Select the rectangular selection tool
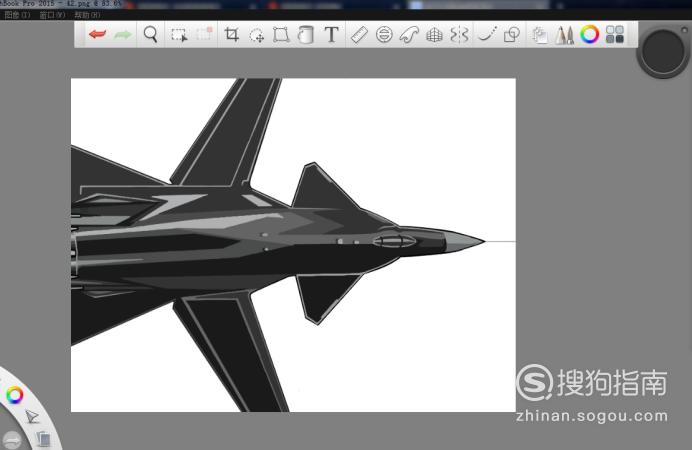The height and width of the screenshot is (450, 692). 179,34
